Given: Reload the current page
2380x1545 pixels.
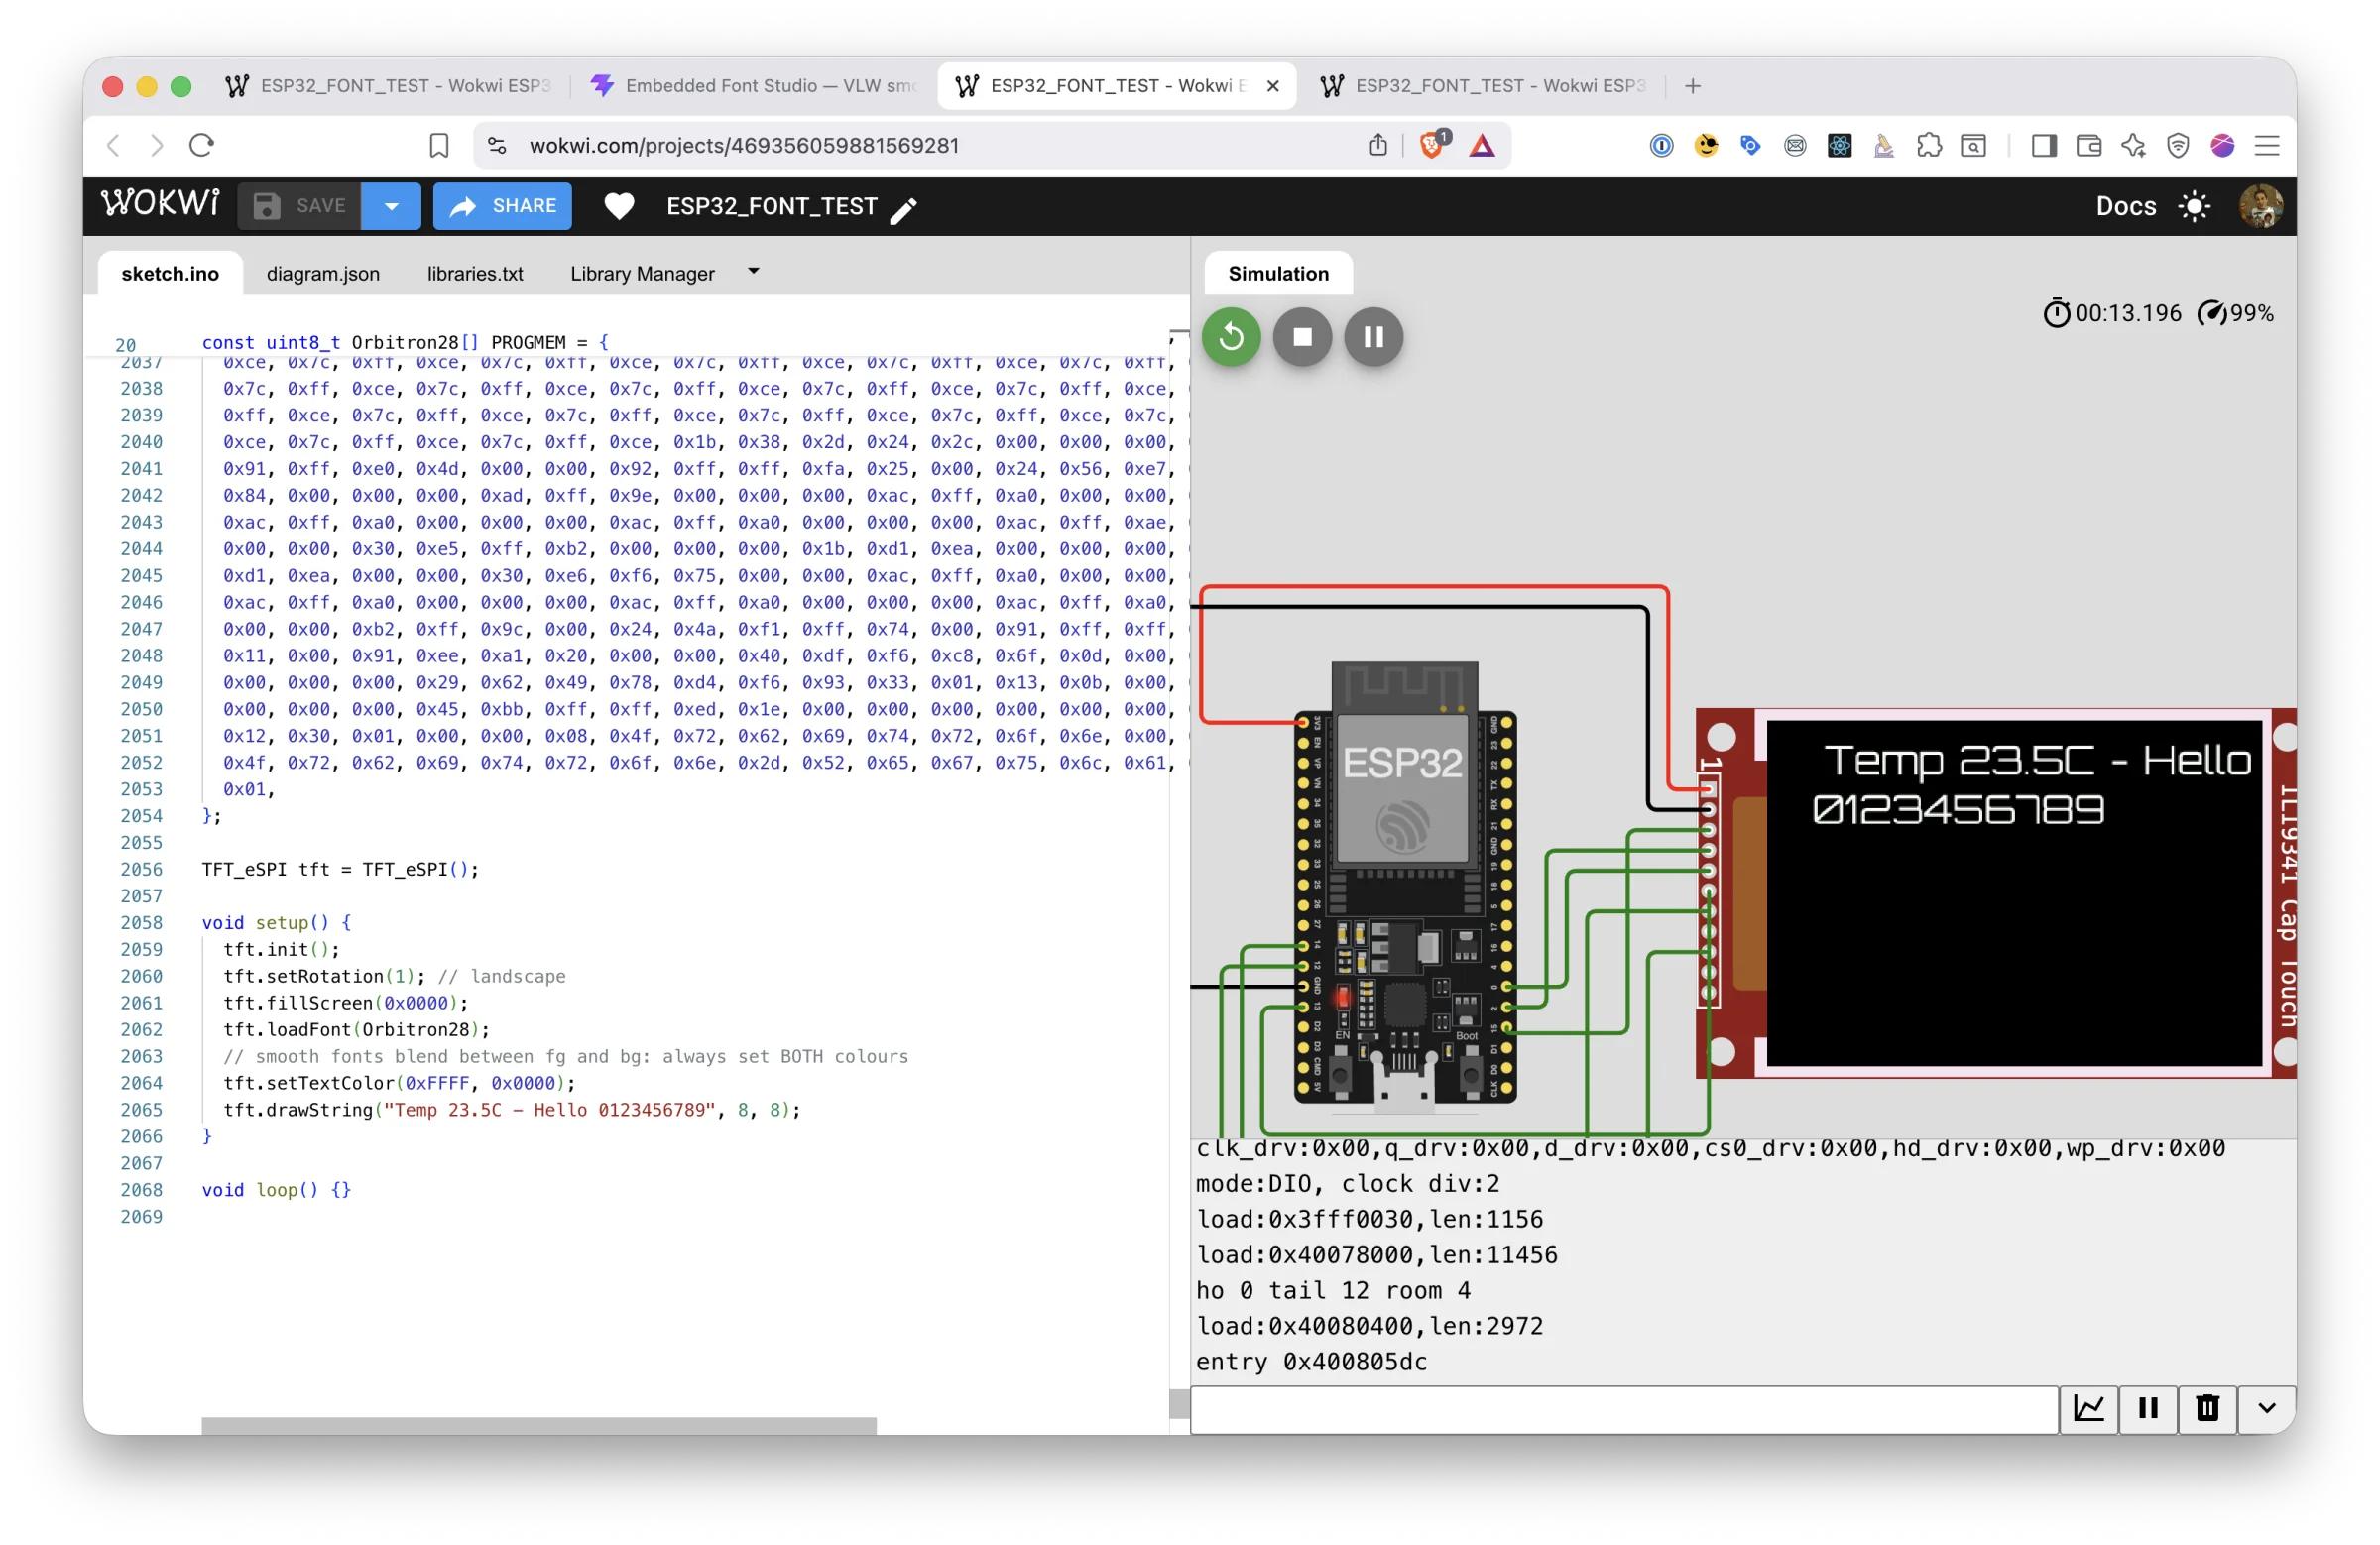Looking at the screenshot, I should 201,145.
